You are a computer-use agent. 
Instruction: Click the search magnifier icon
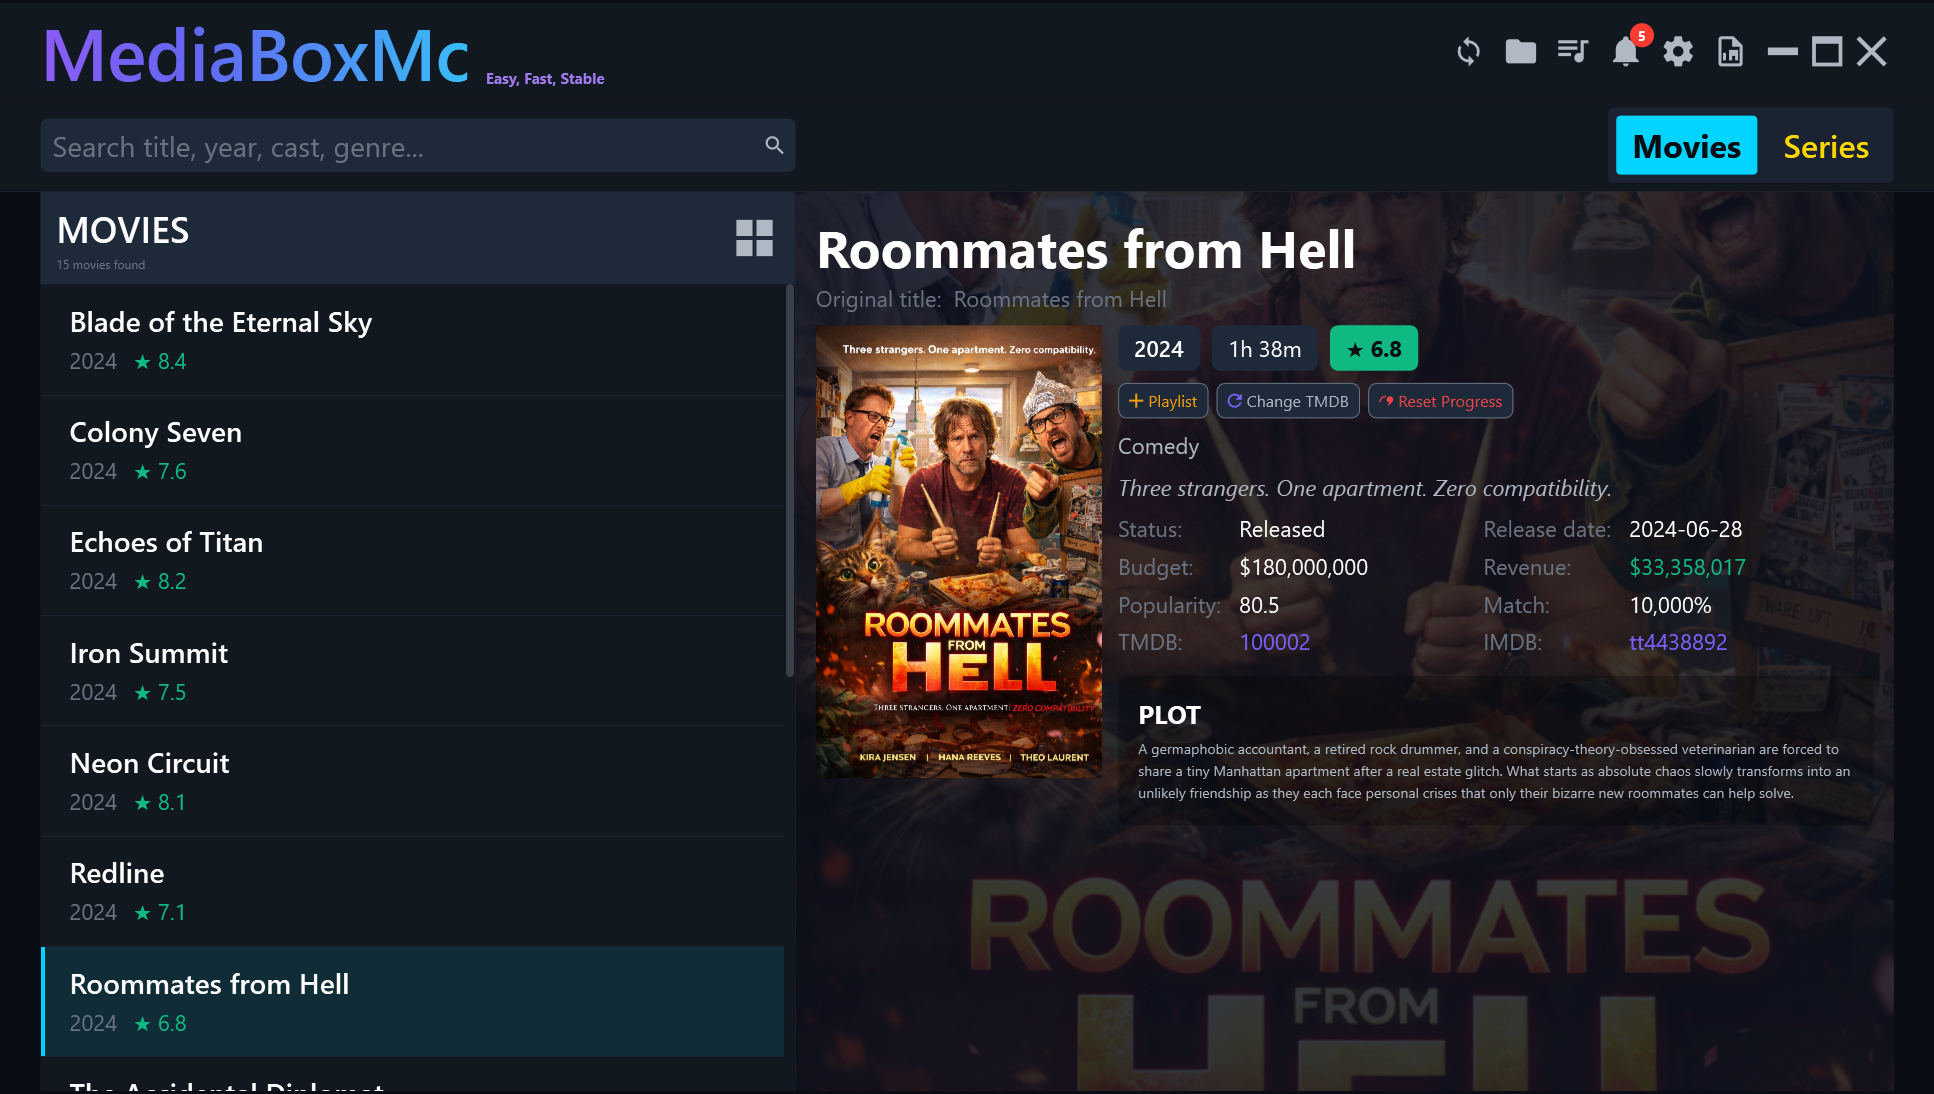pyautogui.click(x=774, y=145)
